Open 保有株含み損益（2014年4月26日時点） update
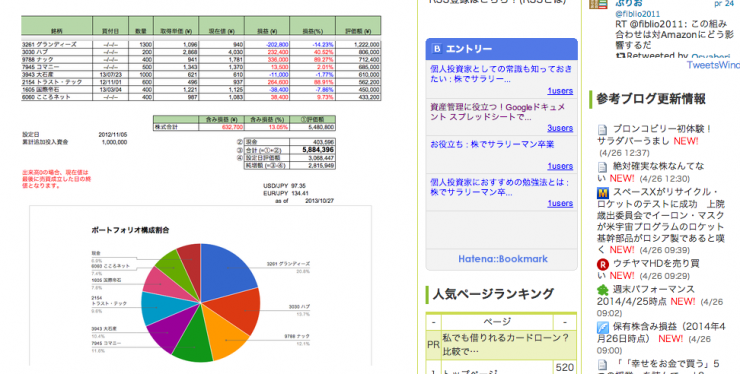 pos(661,332)
